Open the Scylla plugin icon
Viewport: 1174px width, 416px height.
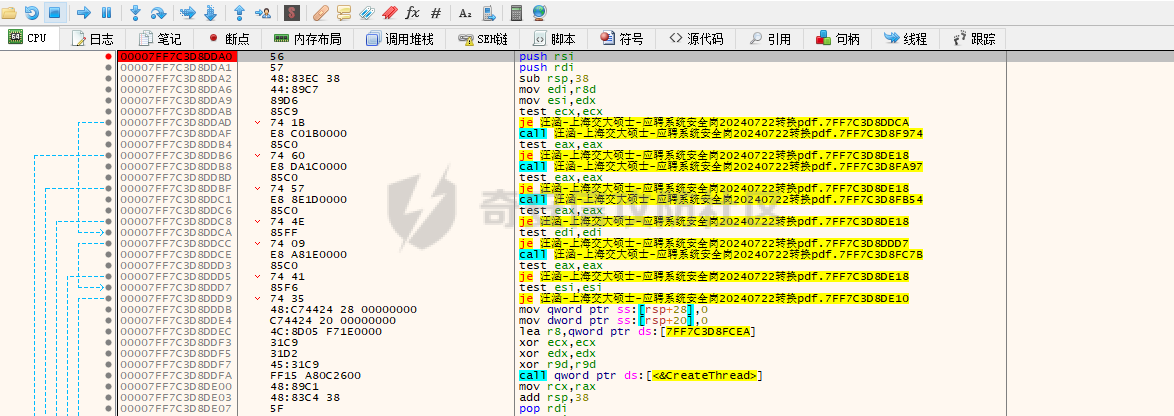tap(291, 13)
